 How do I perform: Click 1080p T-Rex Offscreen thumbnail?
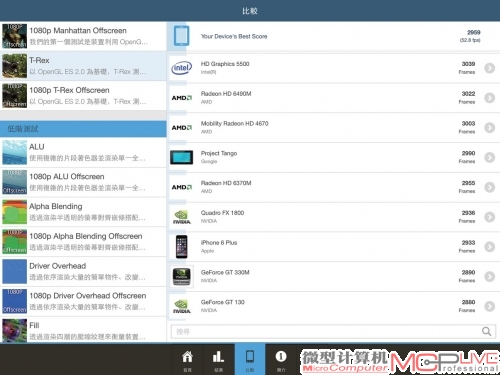point(14,96)
